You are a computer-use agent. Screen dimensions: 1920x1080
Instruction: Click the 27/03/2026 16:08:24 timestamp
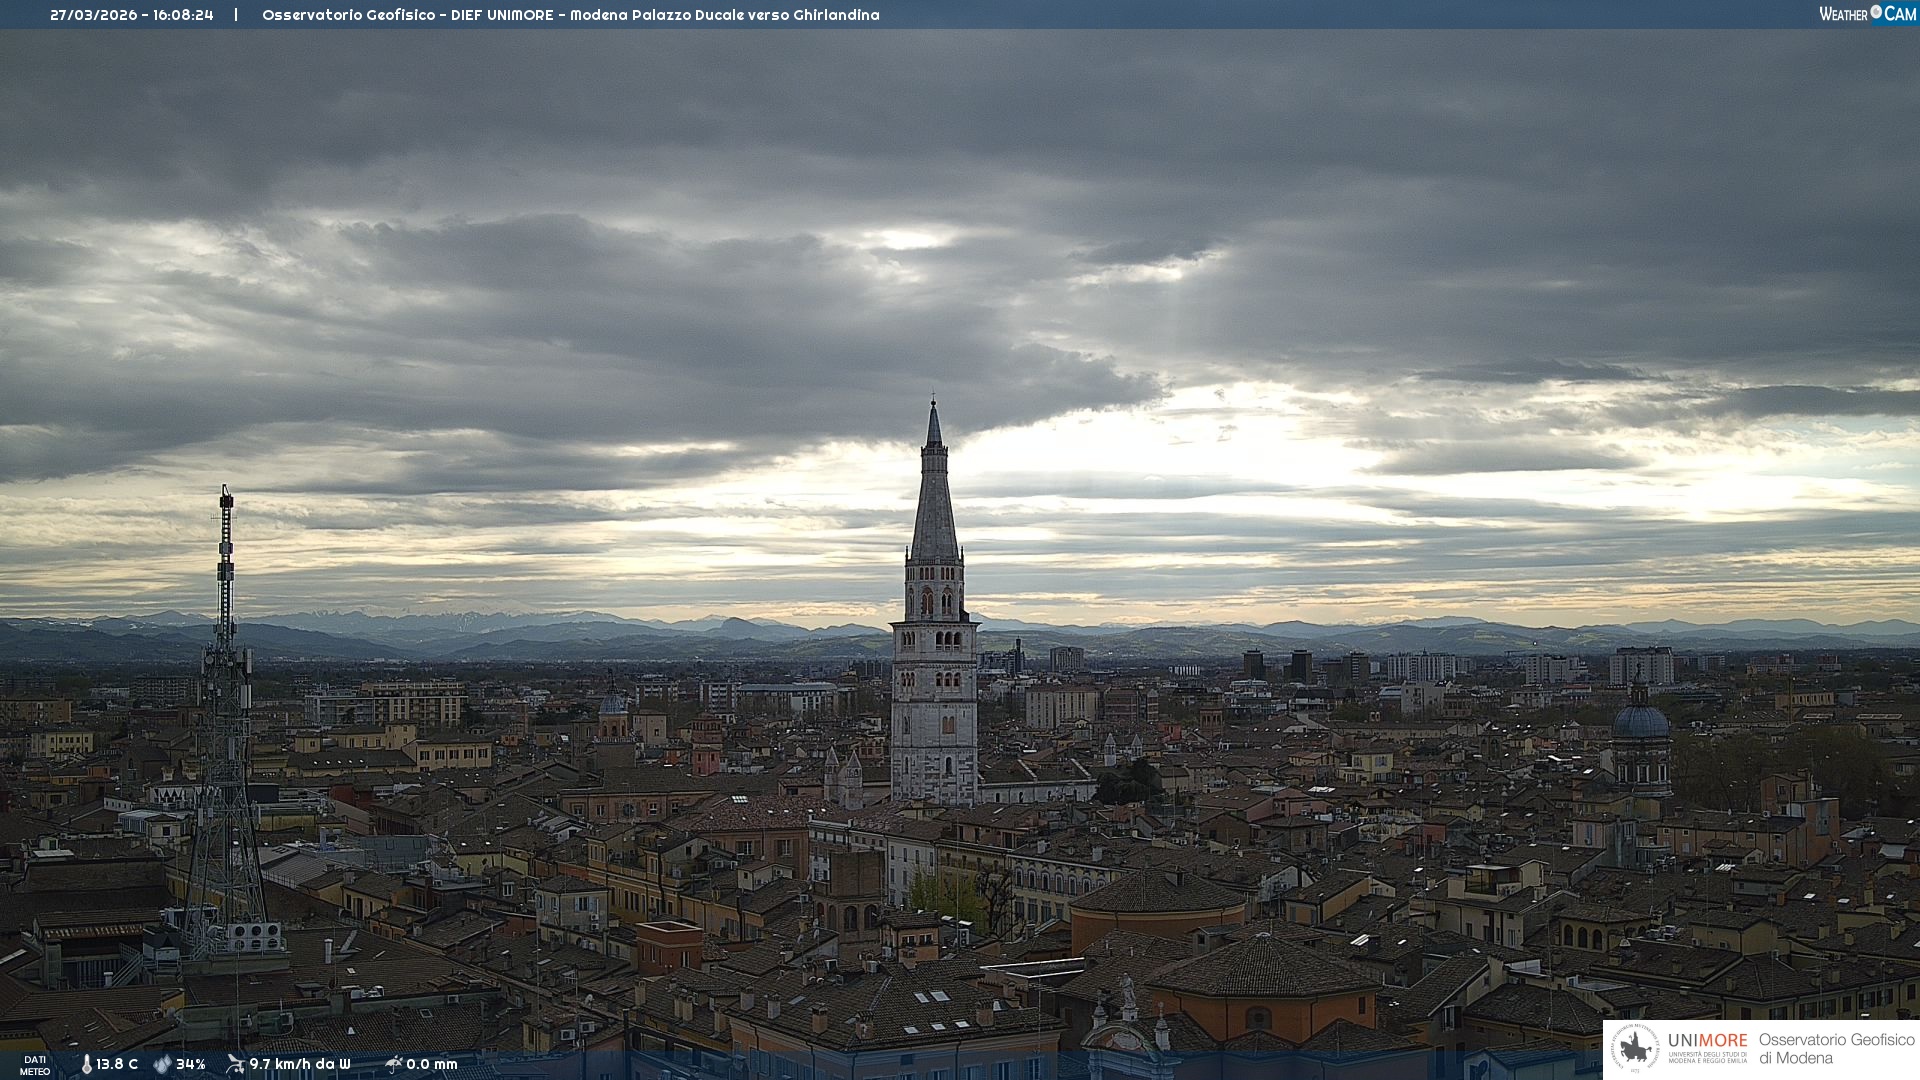pyautogui.click(x=132, y=15)
